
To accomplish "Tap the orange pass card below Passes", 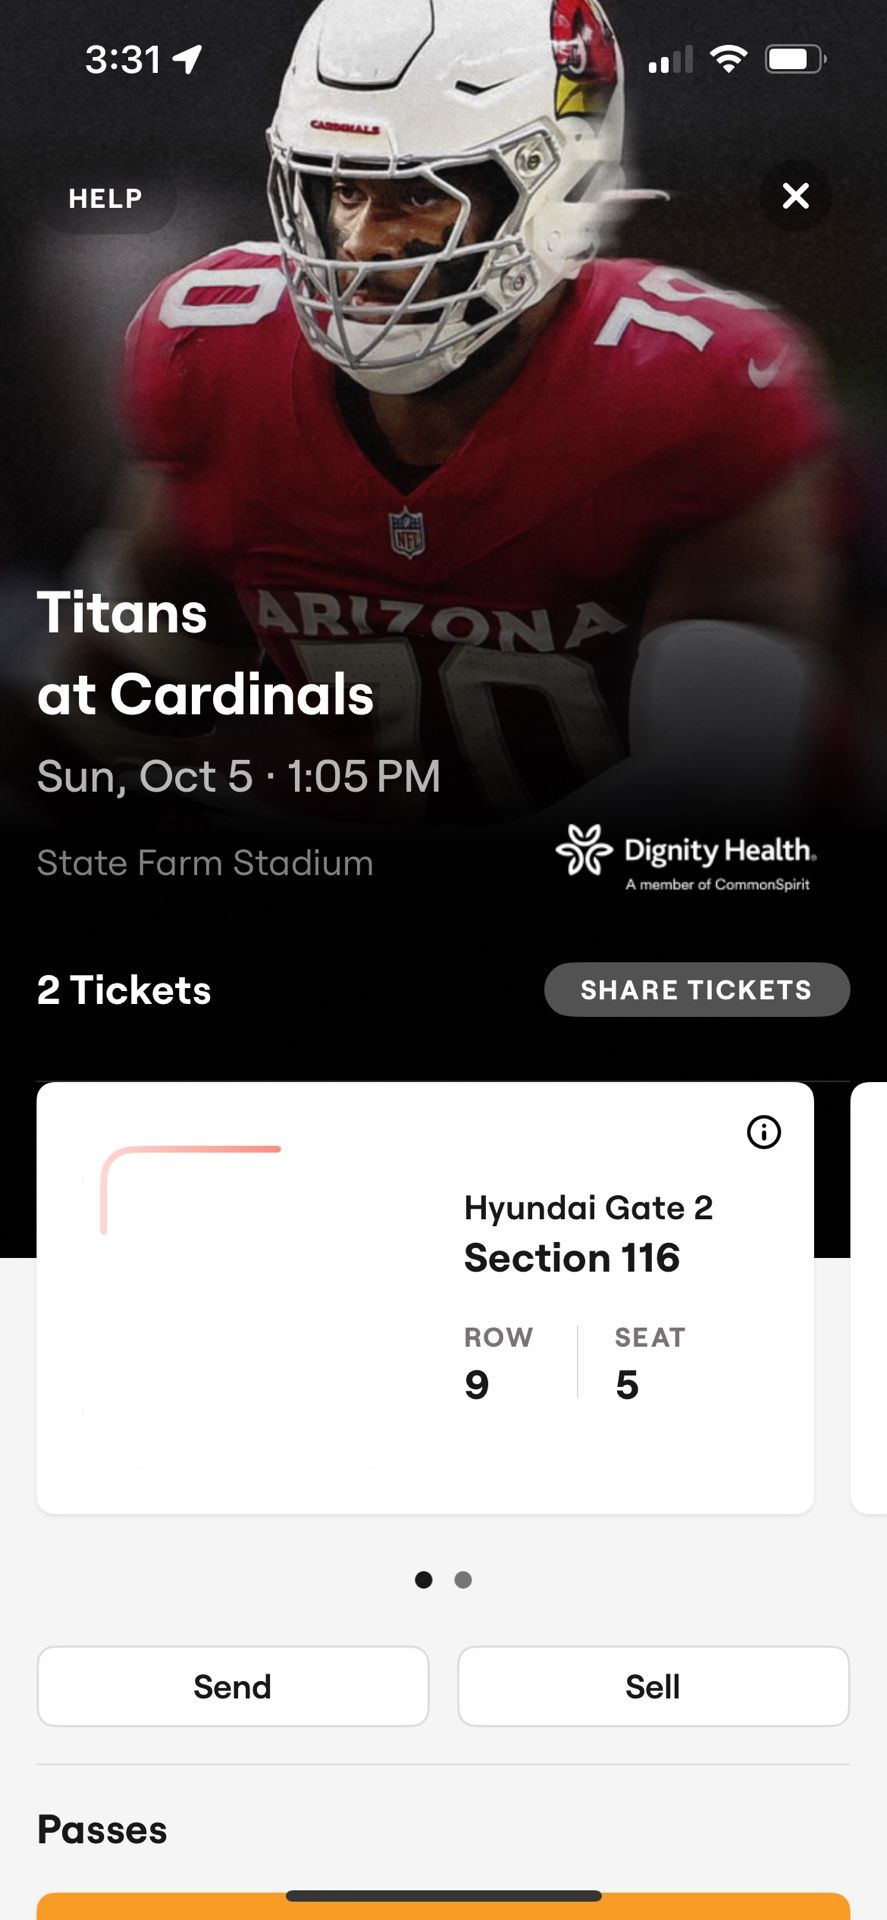I will tap(443, 1907).
